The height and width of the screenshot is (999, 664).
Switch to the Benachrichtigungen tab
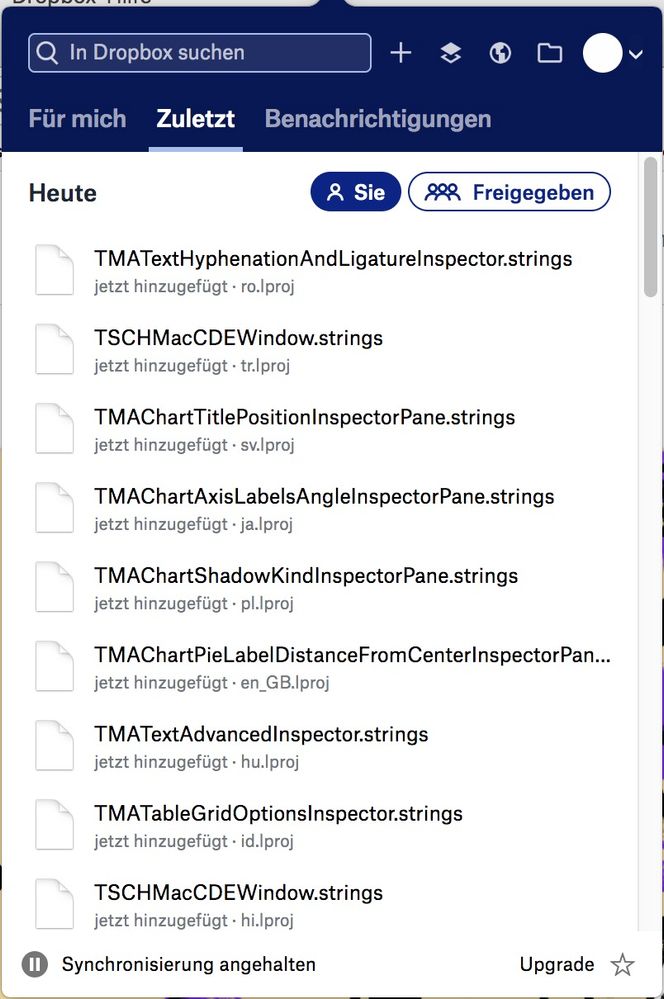click(x=377, y=119)
